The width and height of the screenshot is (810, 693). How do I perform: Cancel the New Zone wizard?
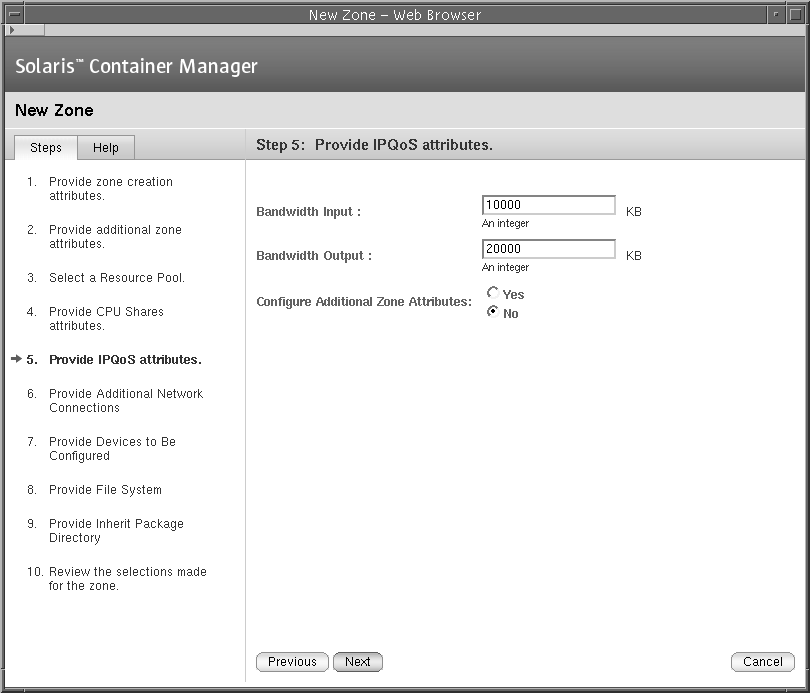tap(762, 661)
